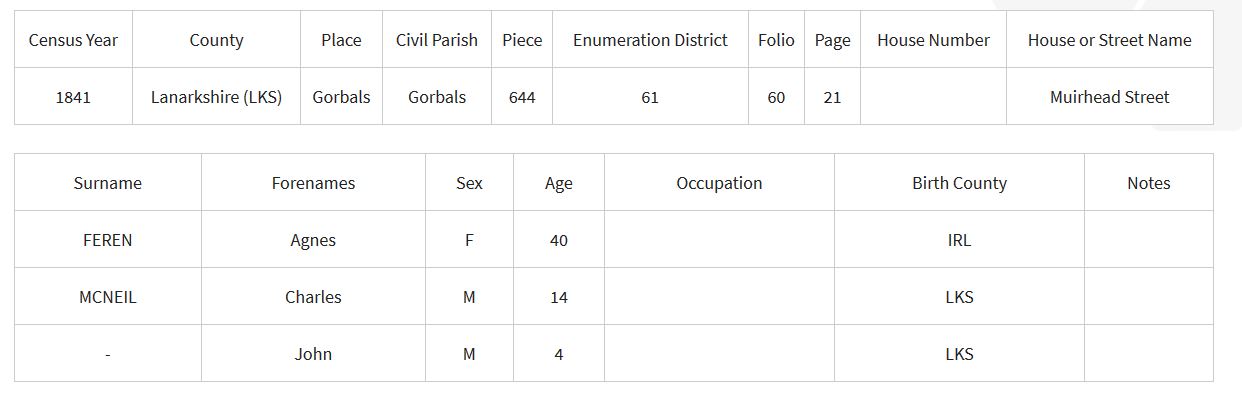Click the Notes column header
The image size is (1242, 406).
[1148, 183]
